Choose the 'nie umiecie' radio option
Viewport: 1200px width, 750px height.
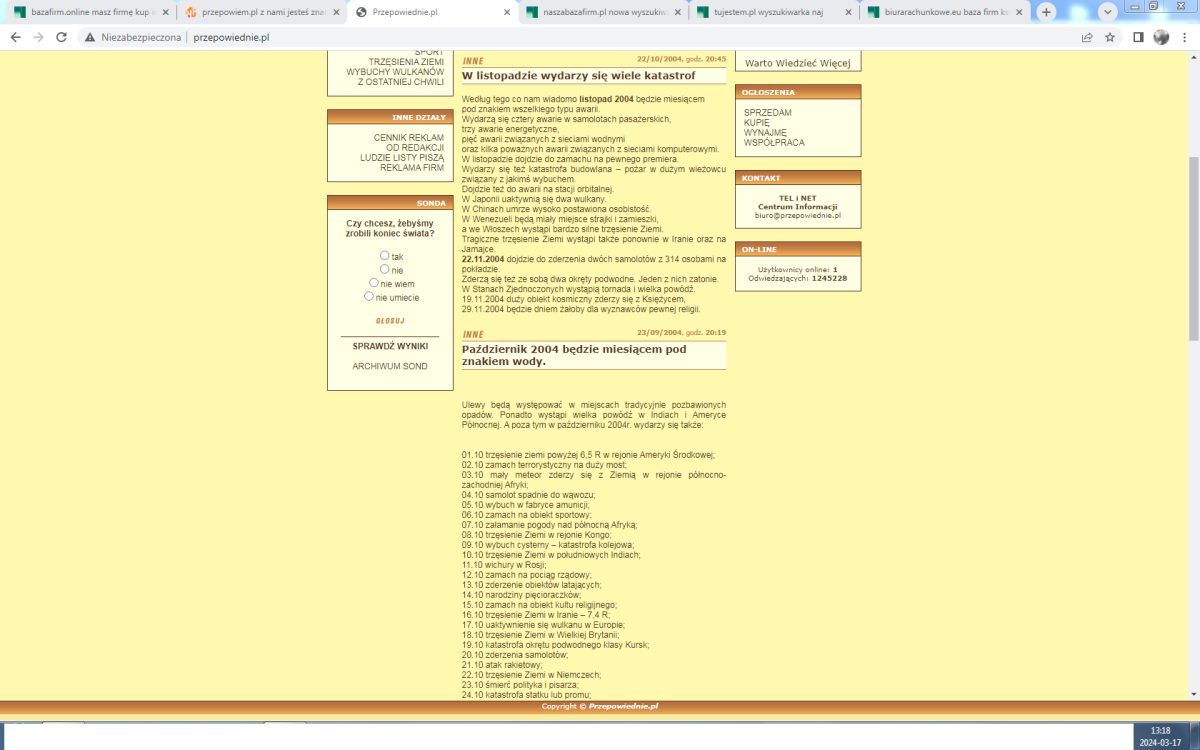pos(369,296)
